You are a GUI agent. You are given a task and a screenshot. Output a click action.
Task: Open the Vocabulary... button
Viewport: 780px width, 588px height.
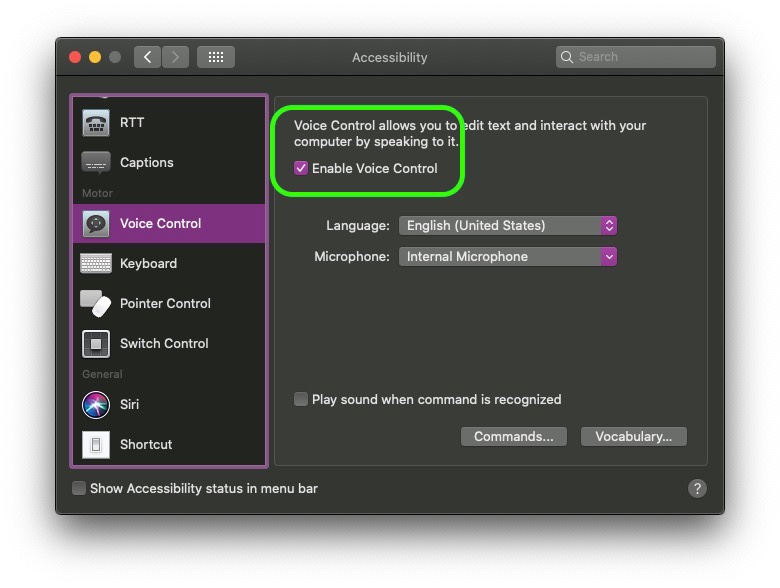tap(634, 437)
